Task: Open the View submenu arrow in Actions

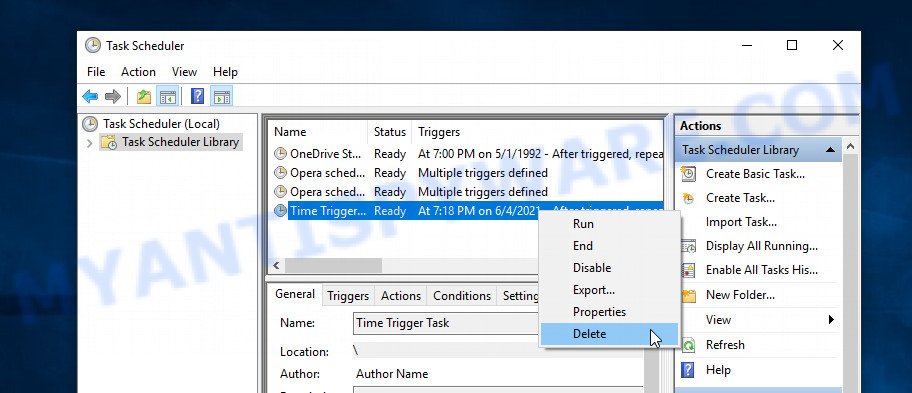Action: 831,320
